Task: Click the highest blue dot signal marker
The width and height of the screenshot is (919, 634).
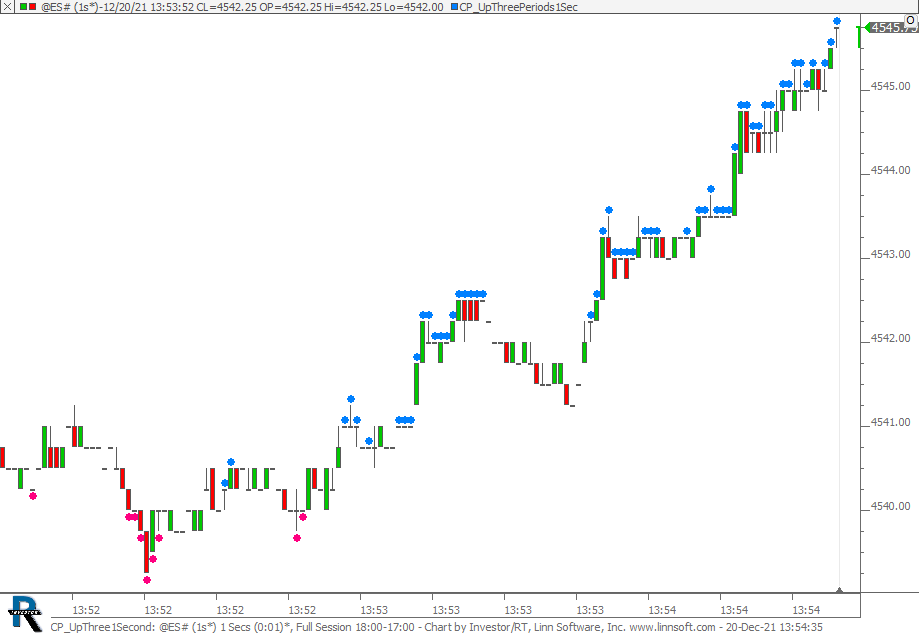Action: 837,21
